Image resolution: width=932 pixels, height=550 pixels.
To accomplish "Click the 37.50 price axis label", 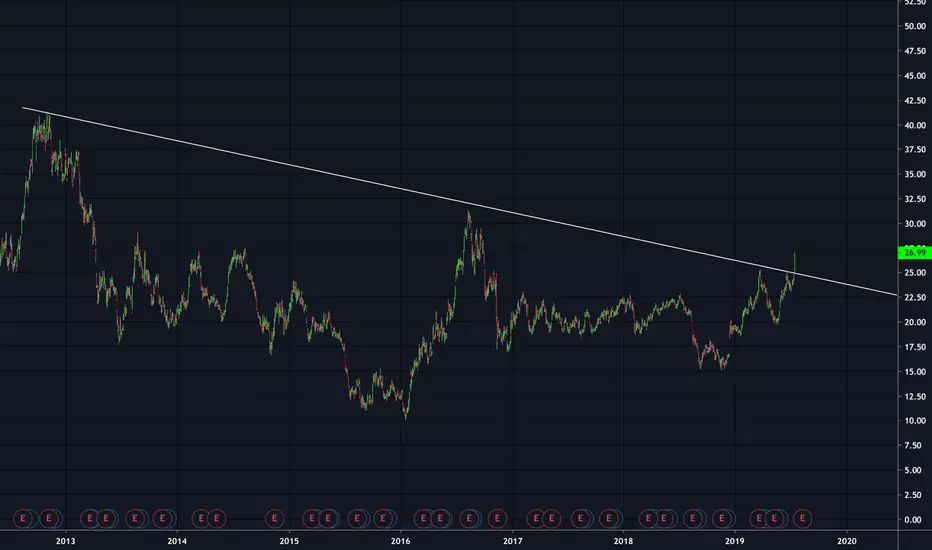I will [x=915, y=149].
